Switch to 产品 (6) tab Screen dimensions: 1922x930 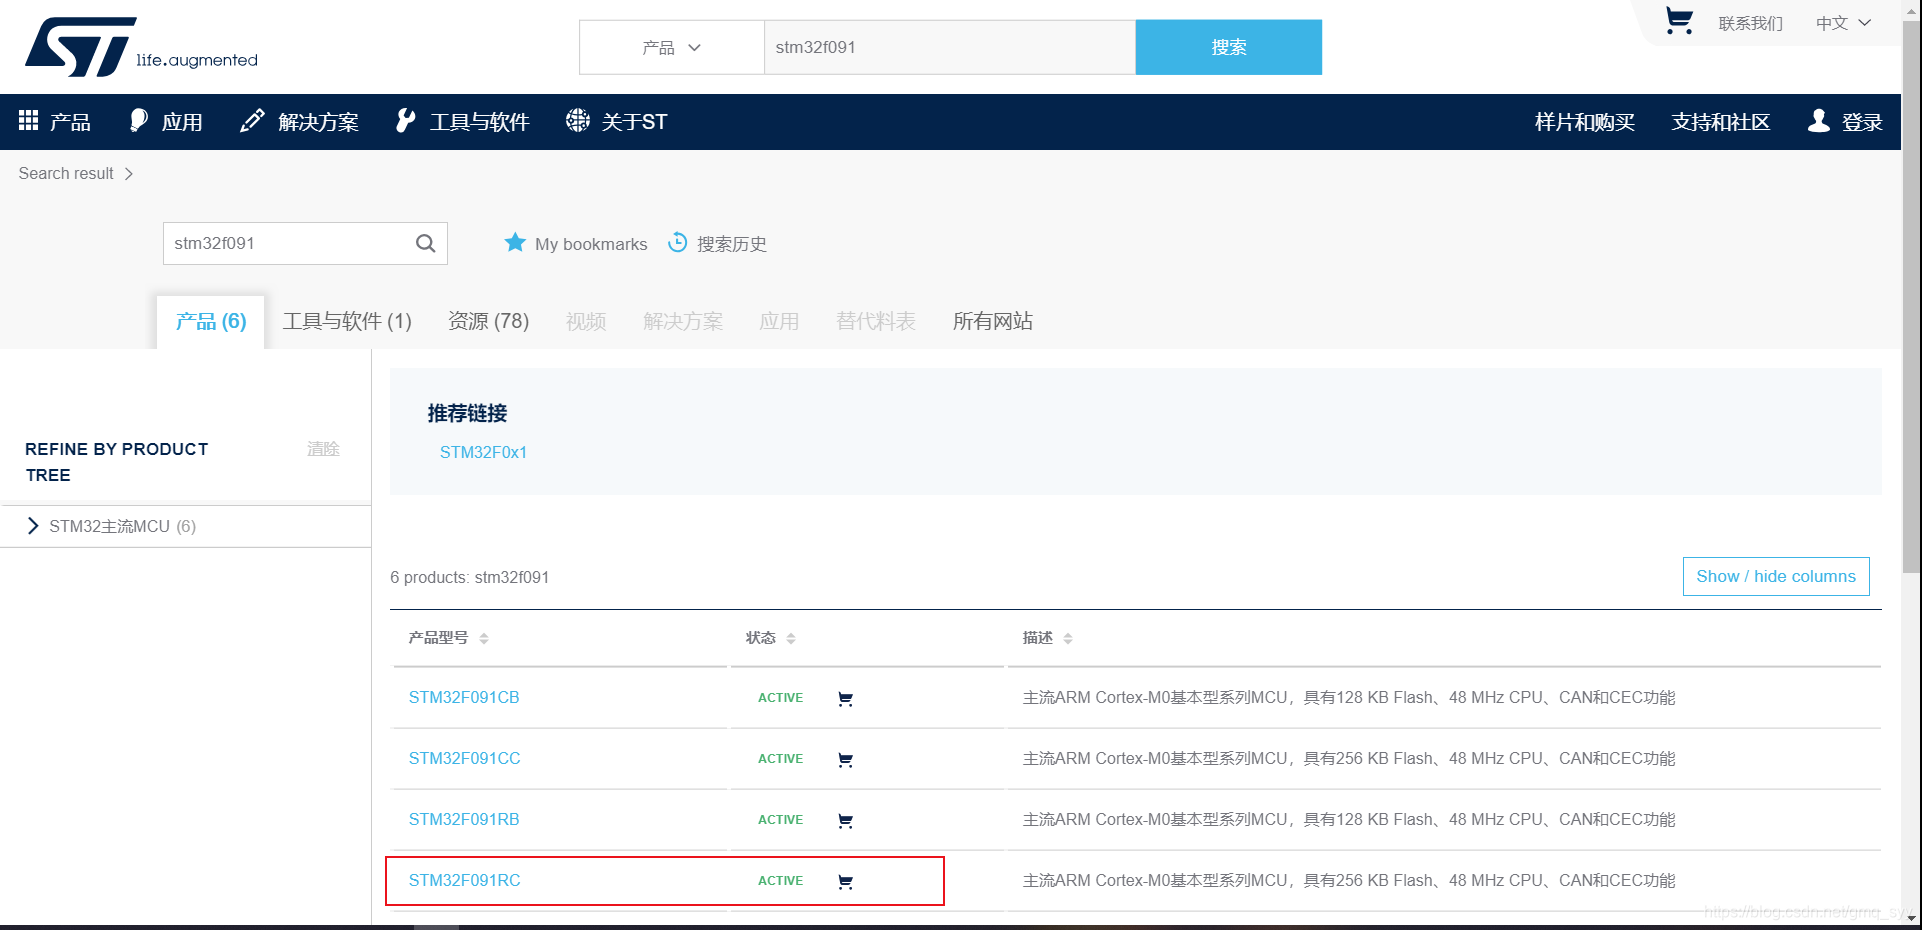coord(211,321)
